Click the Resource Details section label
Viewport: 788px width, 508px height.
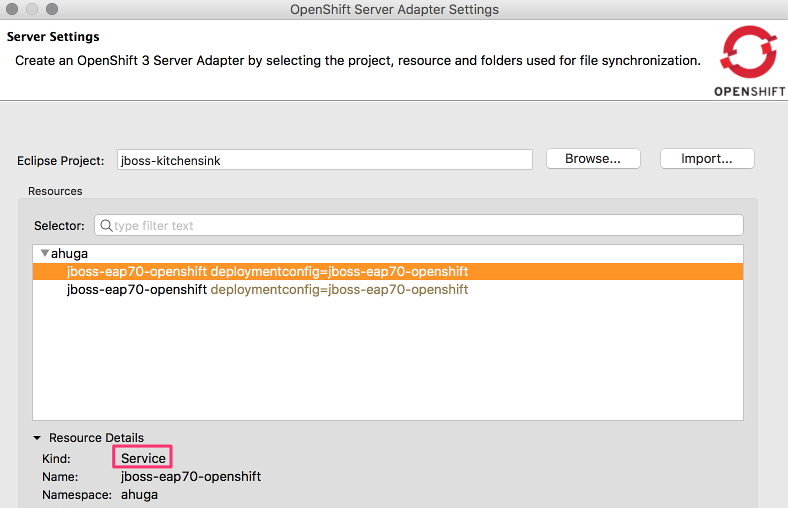(96, 438)
